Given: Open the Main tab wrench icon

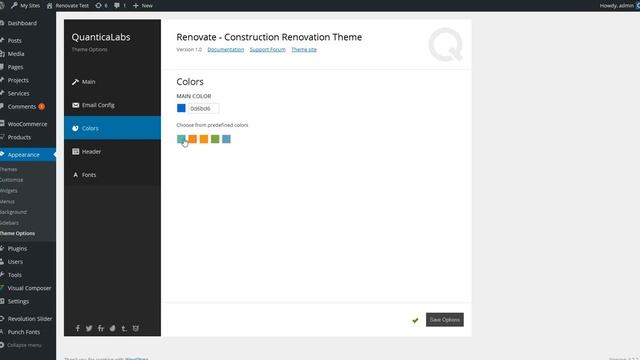Looking at the screenshot, I should click(x=75, y=82).
